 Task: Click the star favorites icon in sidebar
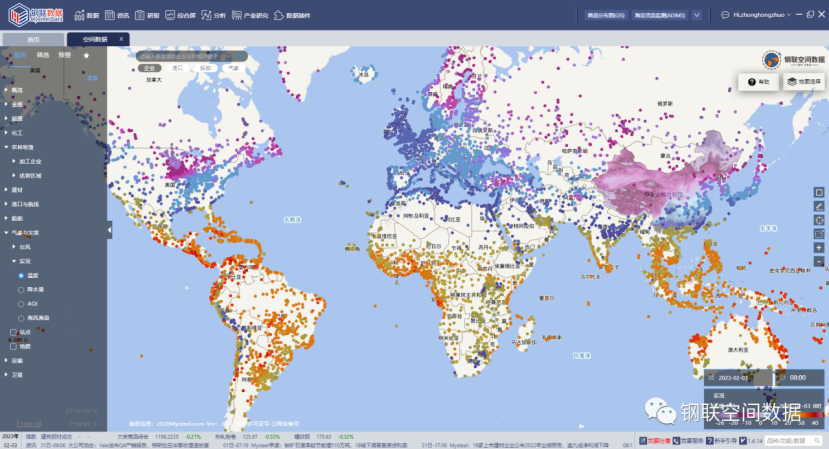click(x=86, y=55)
